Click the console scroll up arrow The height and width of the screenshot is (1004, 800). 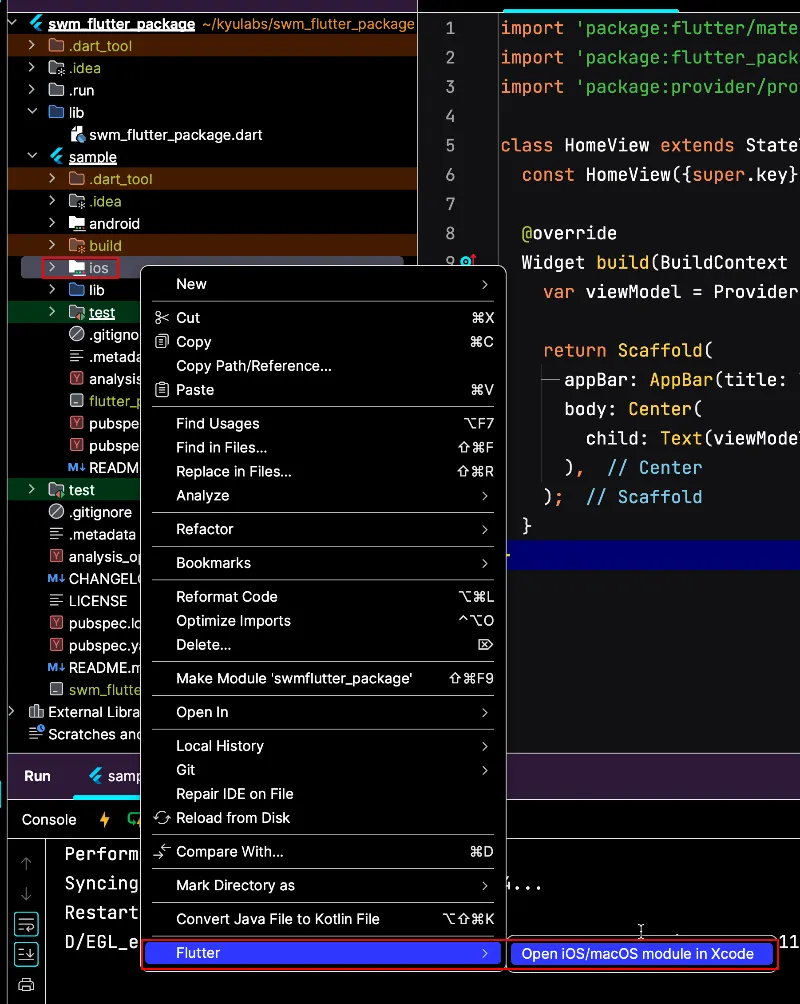[x=26, y=863]
